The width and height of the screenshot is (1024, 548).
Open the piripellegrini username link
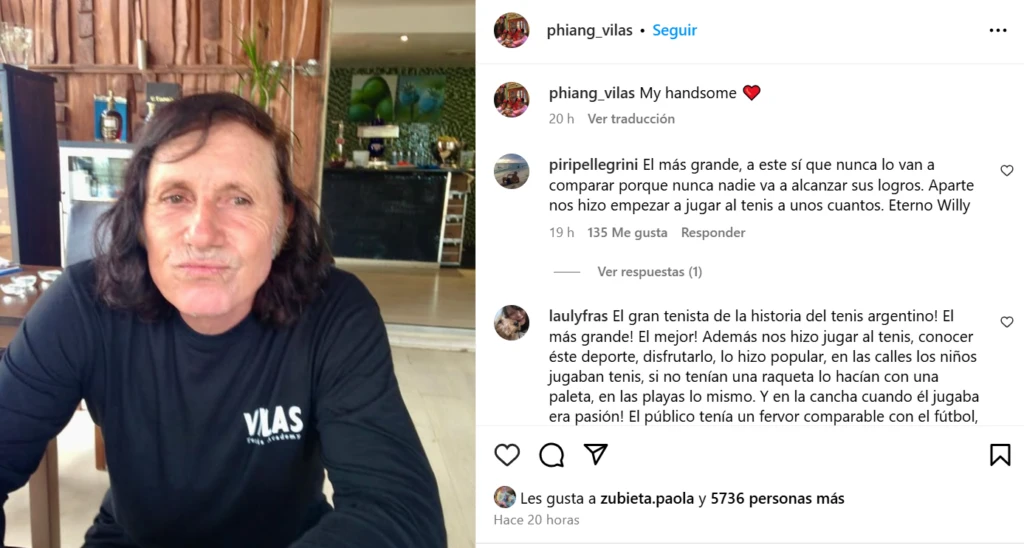593,165
